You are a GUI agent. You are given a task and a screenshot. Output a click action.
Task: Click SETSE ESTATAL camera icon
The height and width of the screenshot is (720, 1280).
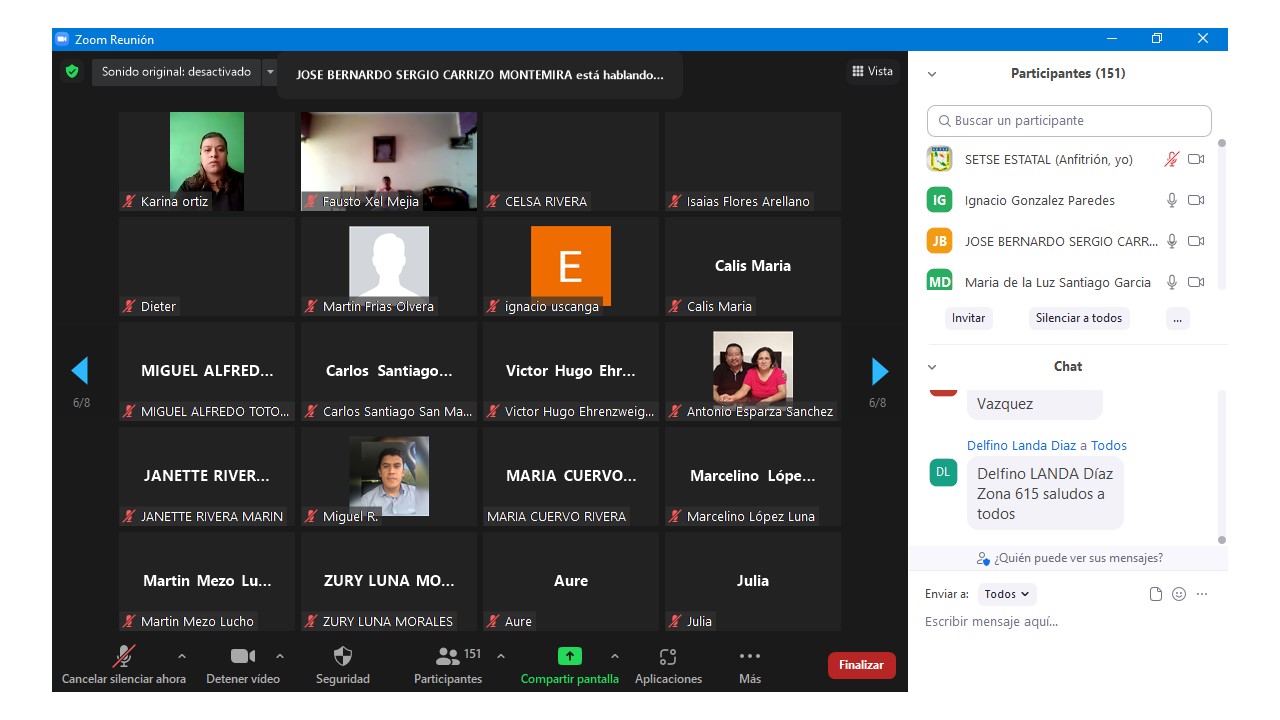[x=1196, y=159]
